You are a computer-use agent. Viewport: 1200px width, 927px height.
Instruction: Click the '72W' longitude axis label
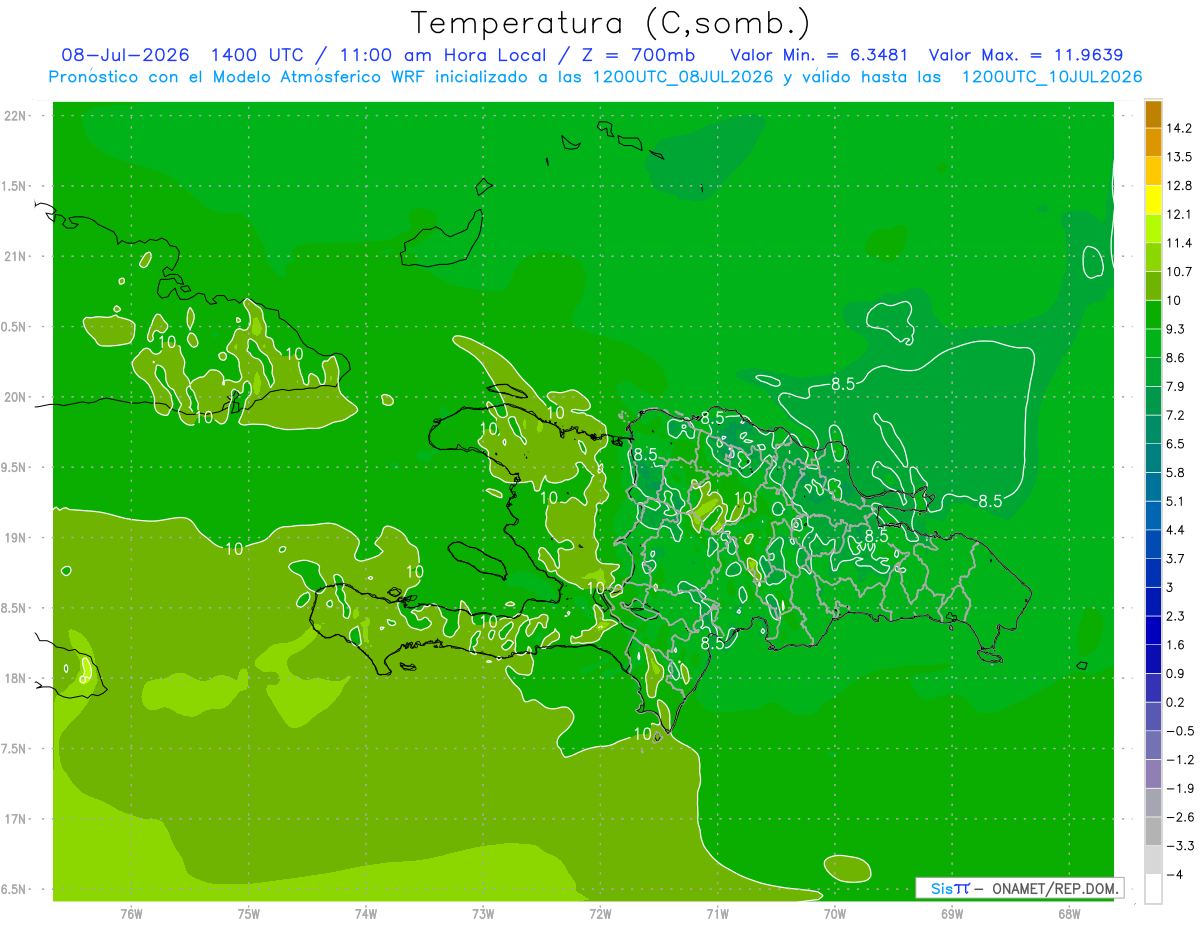click(600, 914)
